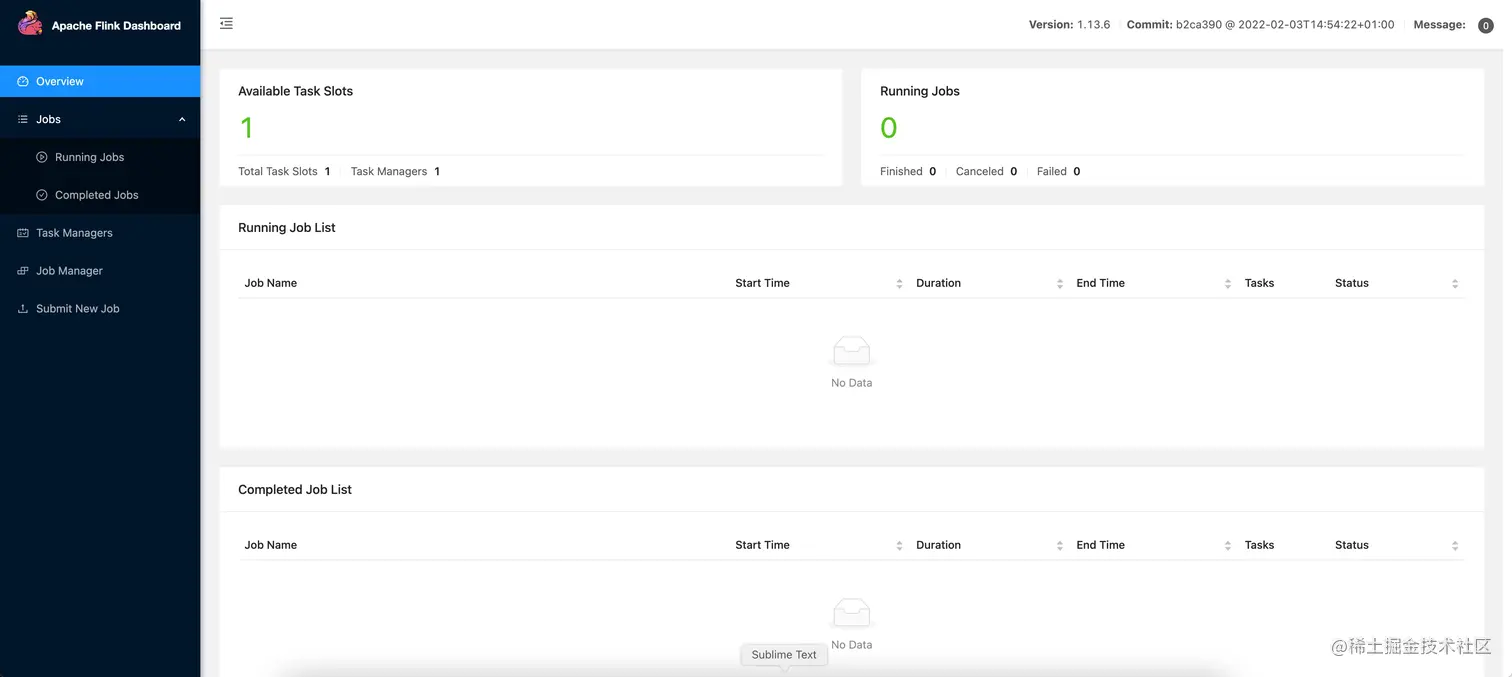Click the Job Manager icon
1512x677 pixels.
click(x=23, y=271)
